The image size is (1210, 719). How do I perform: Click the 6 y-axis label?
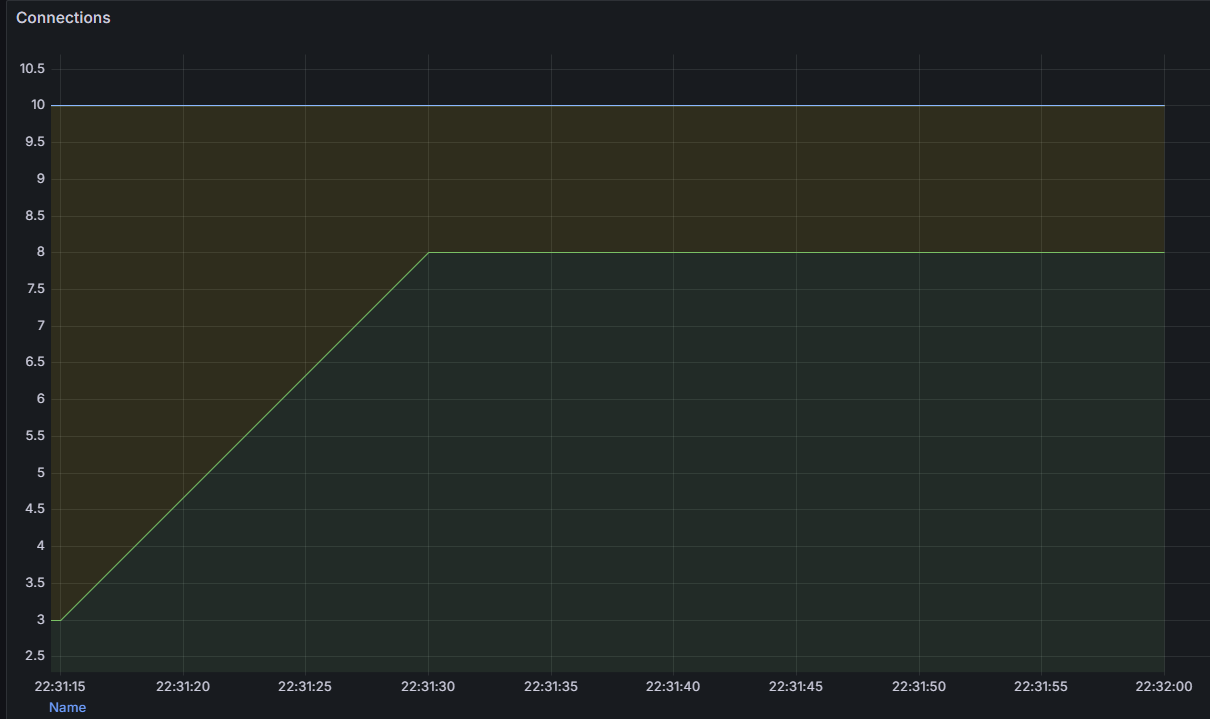point(41,399)
